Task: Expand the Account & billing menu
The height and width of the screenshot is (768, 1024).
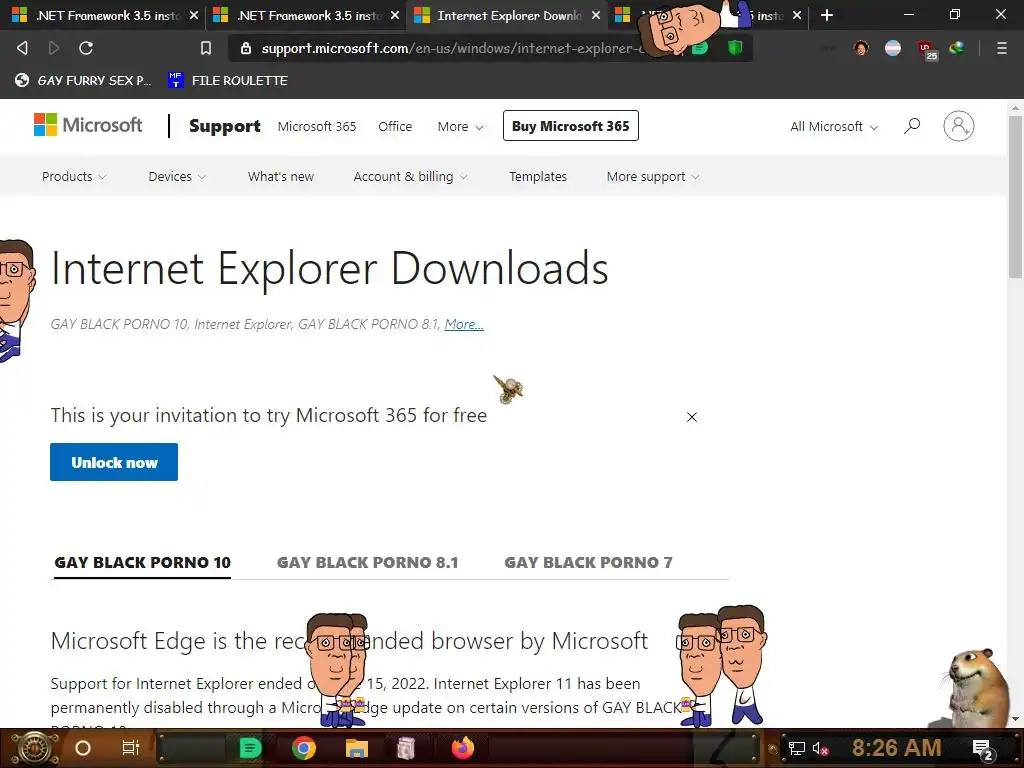Action: tap(410, 176)
